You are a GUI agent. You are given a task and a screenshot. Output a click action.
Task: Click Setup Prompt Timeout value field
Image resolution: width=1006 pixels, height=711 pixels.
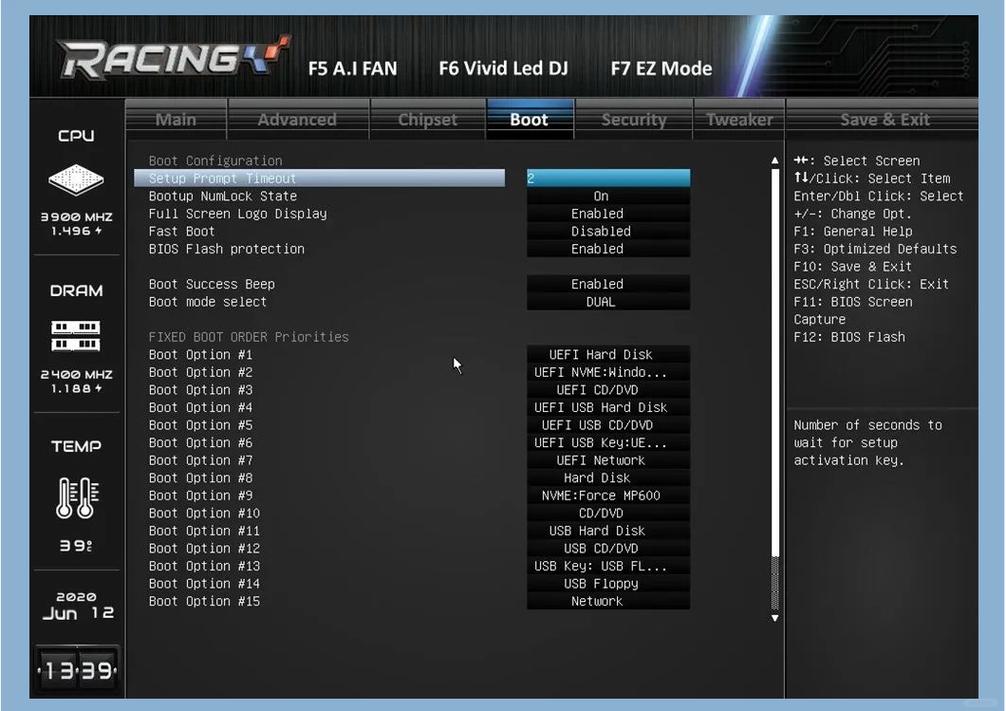point(608,178)
